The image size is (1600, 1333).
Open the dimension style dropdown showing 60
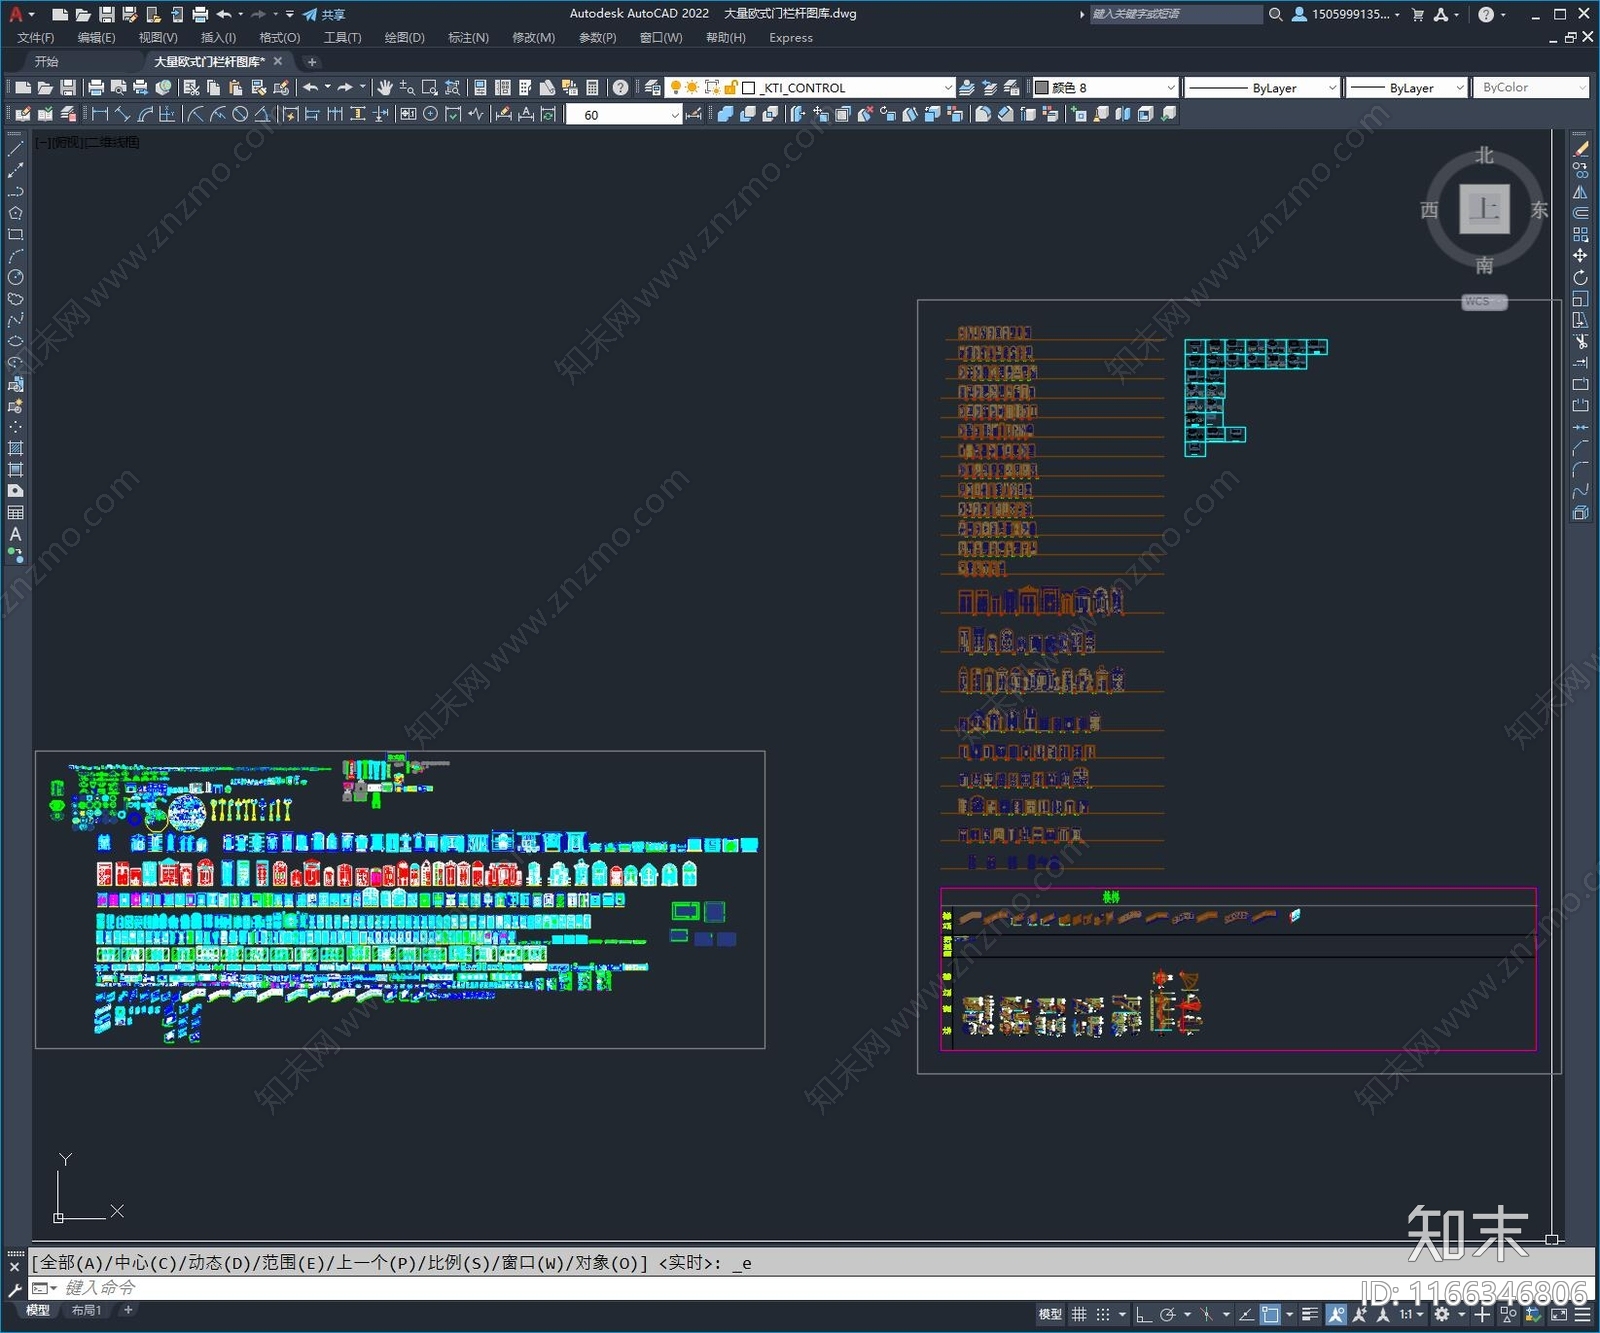coord(675,115)
